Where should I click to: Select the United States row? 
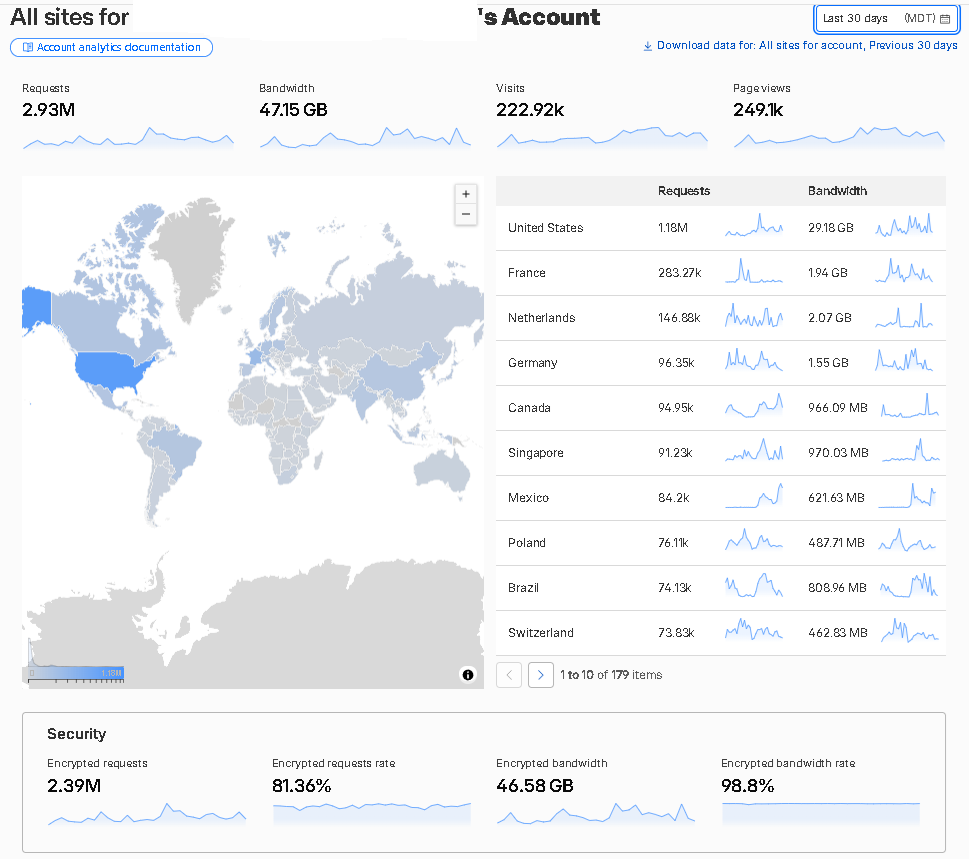tap(721, 228)
